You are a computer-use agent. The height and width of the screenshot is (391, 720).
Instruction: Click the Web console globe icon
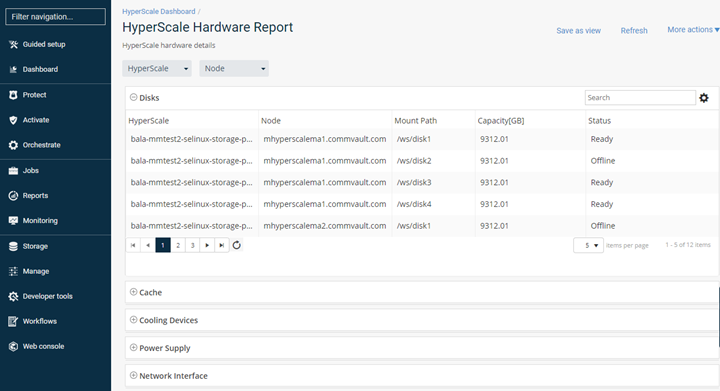point(13,346)
